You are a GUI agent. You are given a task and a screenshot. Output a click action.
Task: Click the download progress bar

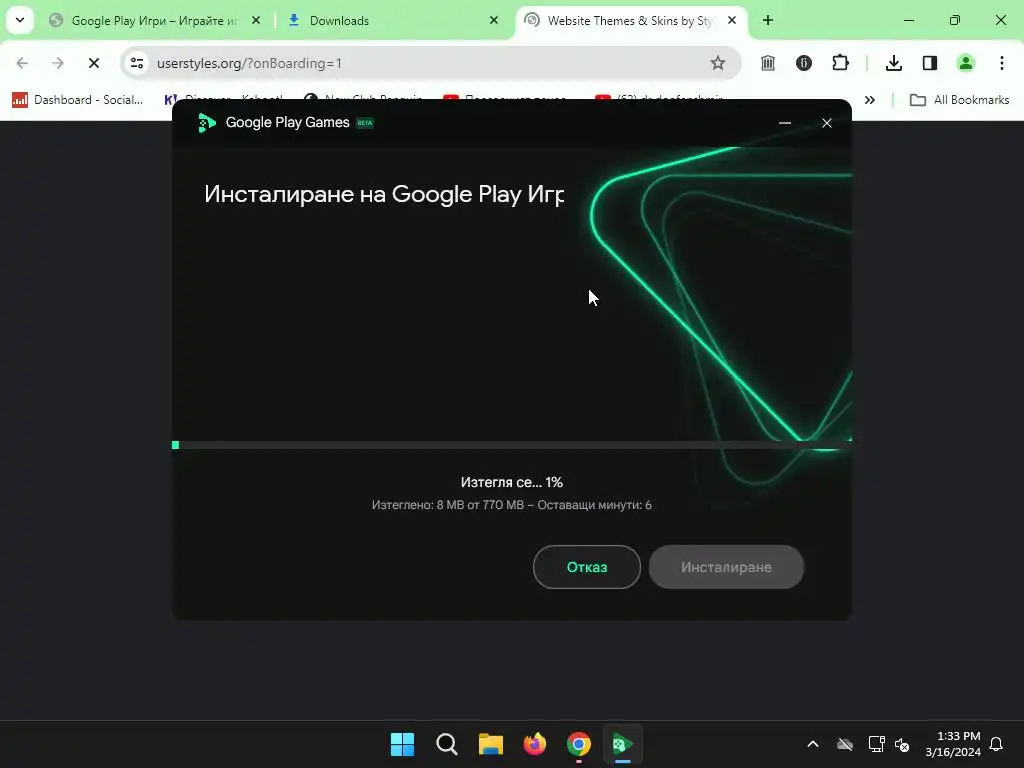tap(512, 445)
